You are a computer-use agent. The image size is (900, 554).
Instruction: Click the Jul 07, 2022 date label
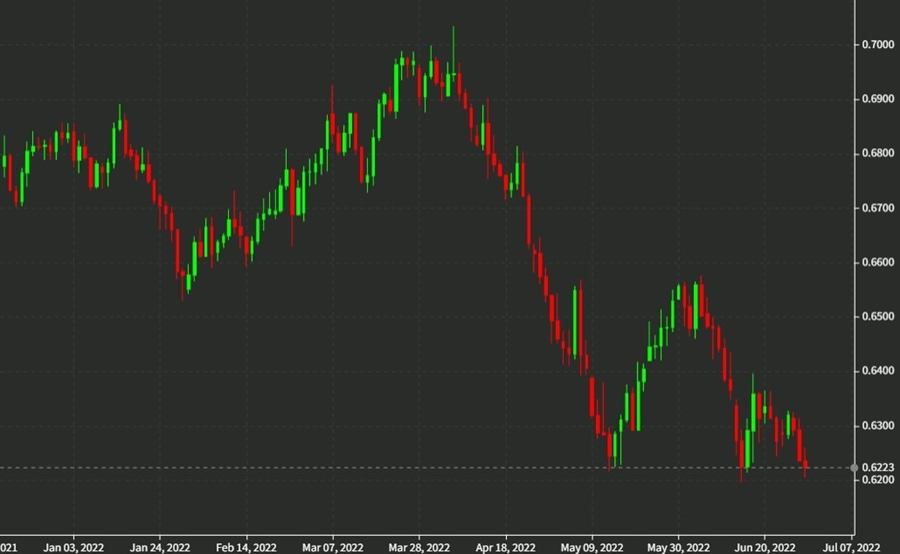pos(851,548)
